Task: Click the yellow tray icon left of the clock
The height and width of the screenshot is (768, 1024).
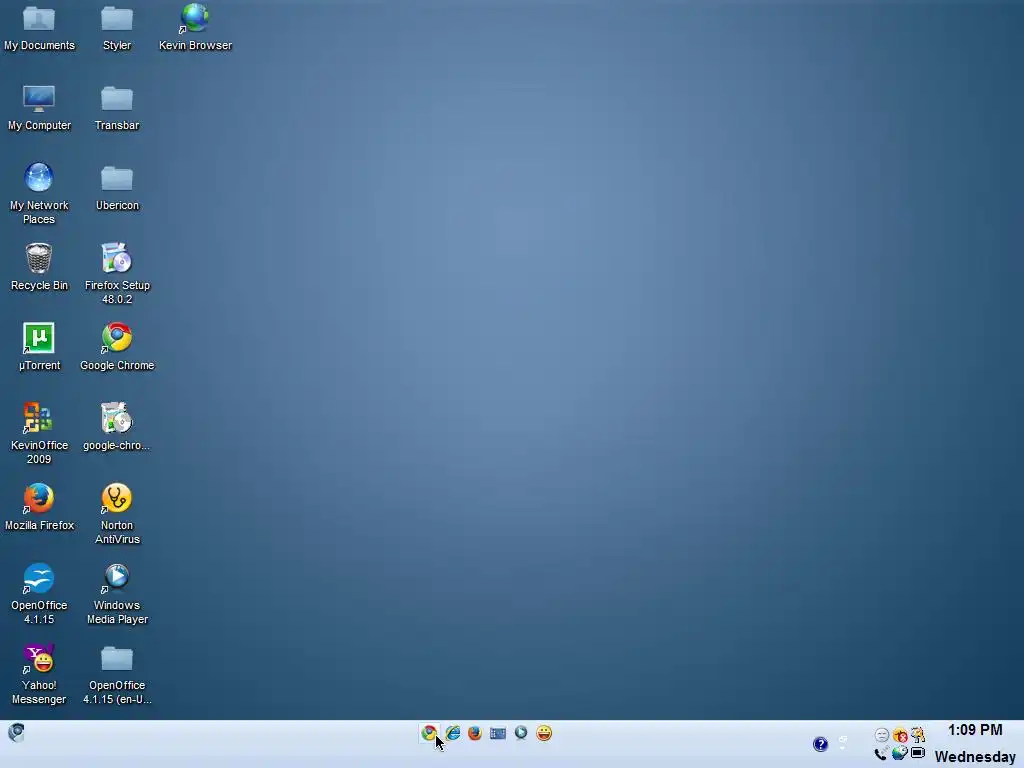Action: click(918, 735)
